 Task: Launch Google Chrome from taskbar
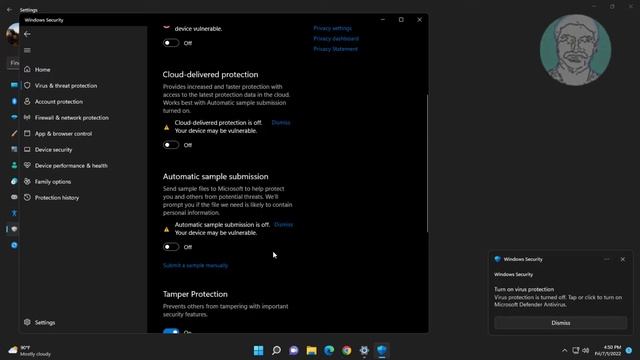tap(347, 351)
